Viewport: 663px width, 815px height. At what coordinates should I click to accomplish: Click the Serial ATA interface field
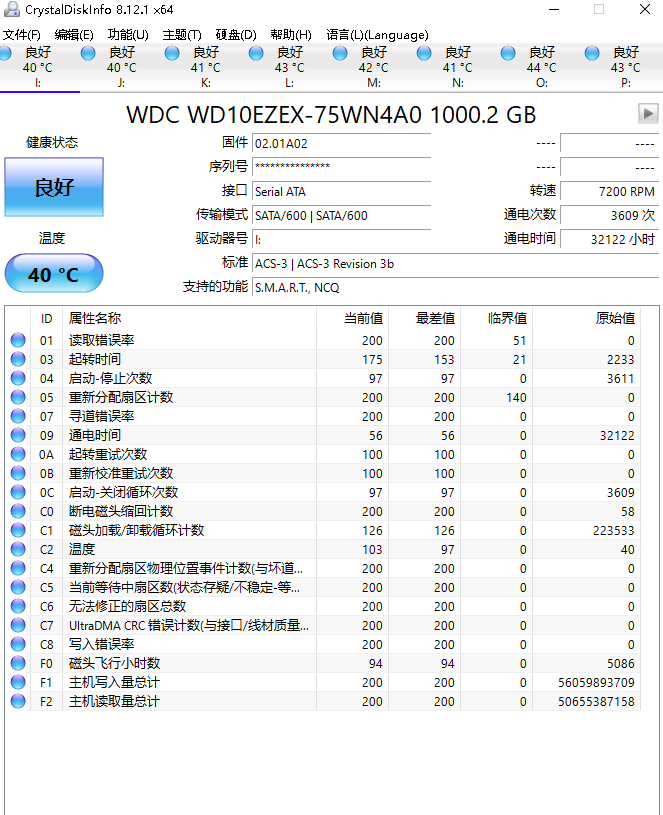click(341, 191)
